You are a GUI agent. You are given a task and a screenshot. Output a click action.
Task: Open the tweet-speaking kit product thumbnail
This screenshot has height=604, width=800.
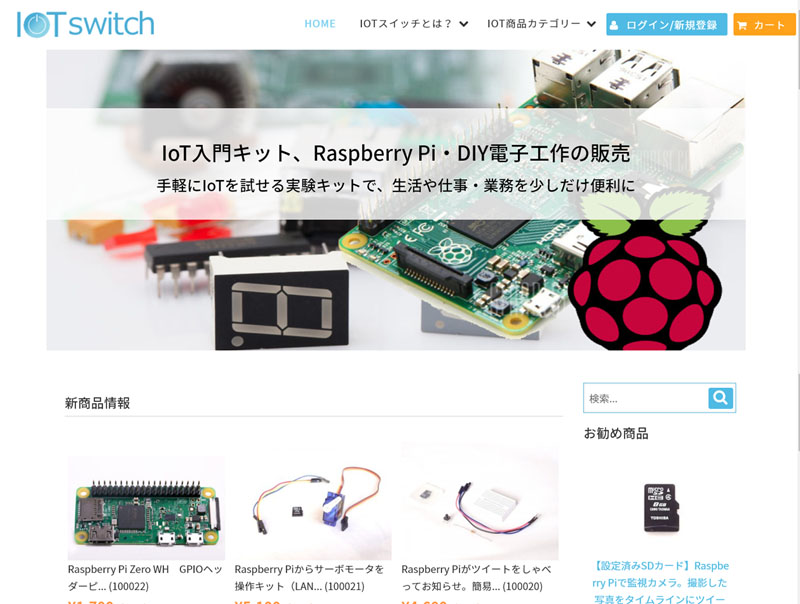click(x=480, y=502)
